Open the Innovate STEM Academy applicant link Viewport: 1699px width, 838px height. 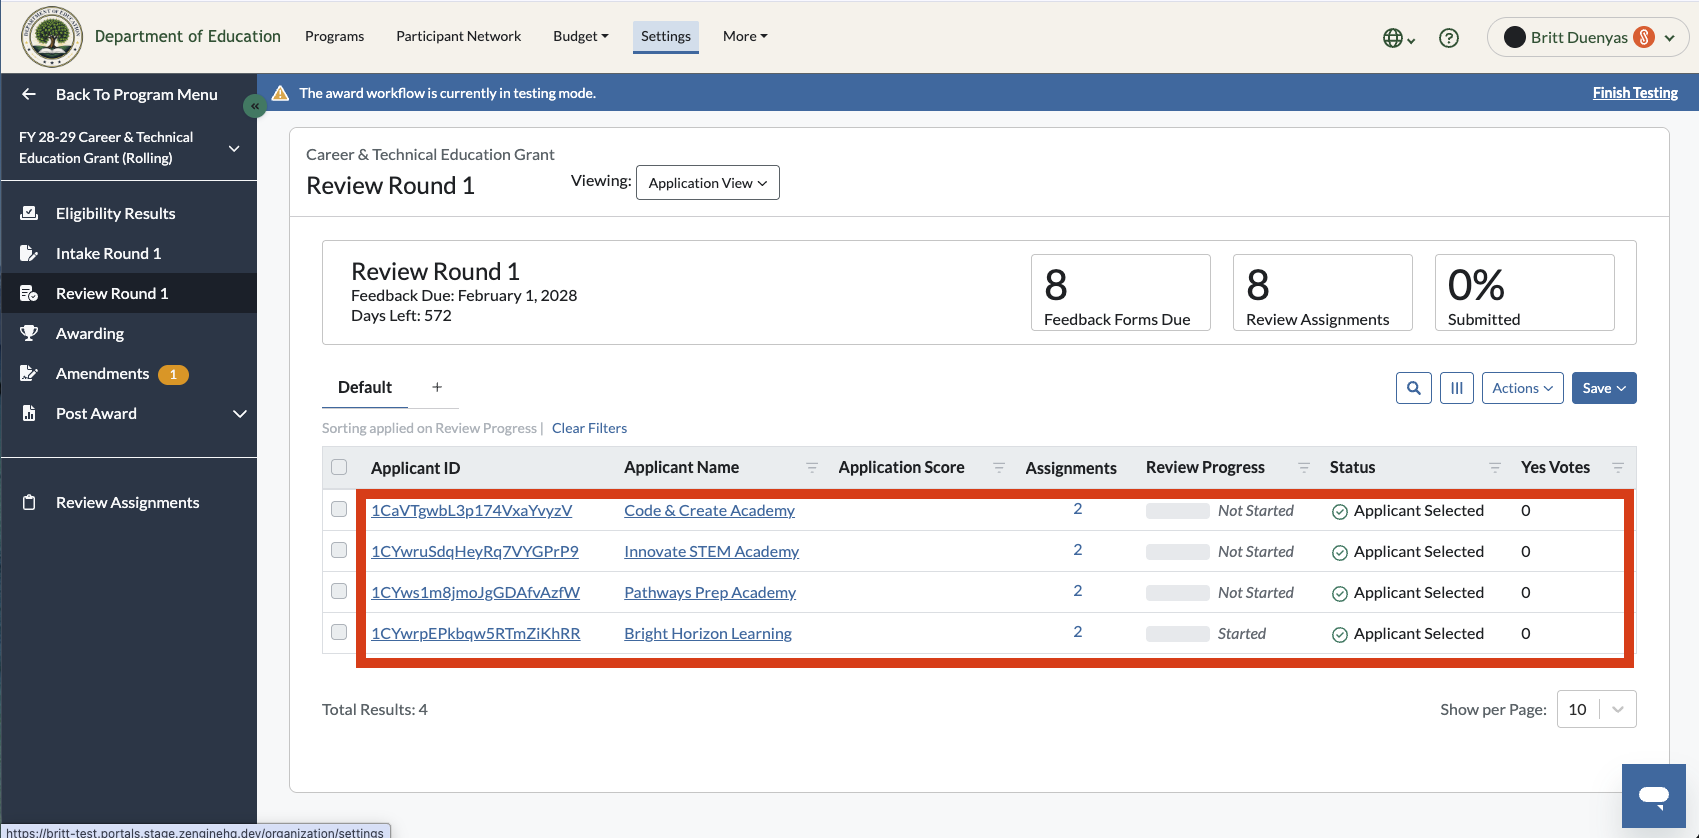click(711, 551)
